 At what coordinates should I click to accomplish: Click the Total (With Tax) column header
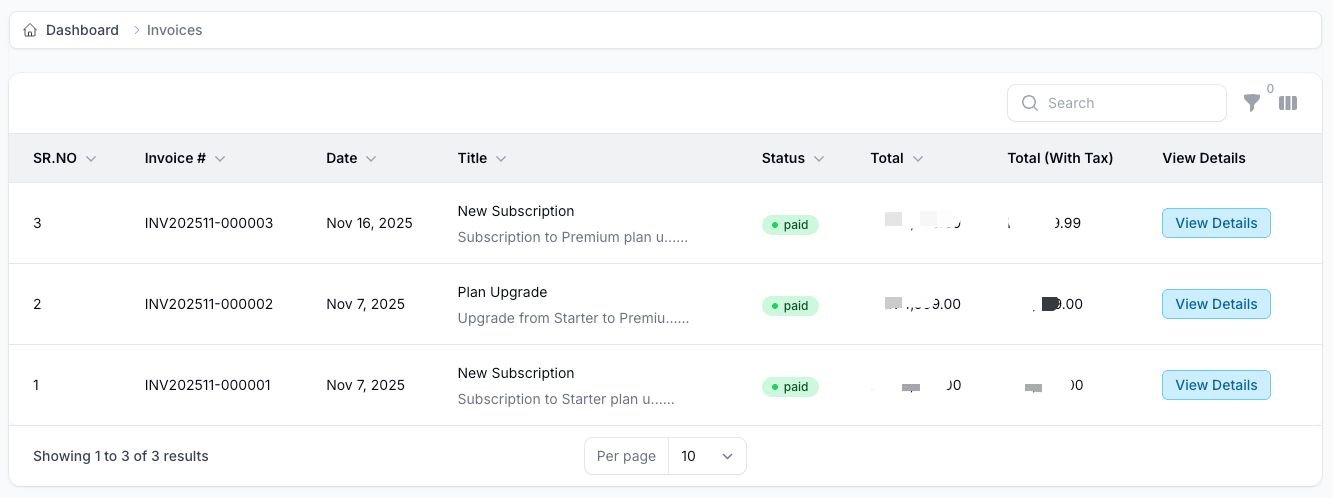click(1060, 158)
